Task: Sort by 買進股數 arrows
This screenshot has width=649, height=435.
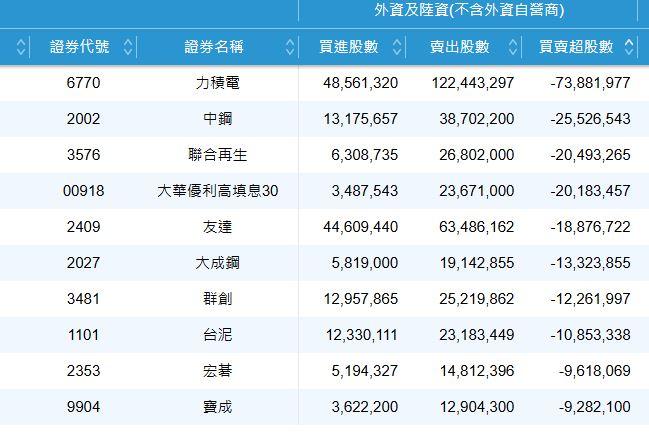Action: coord(397,47)
